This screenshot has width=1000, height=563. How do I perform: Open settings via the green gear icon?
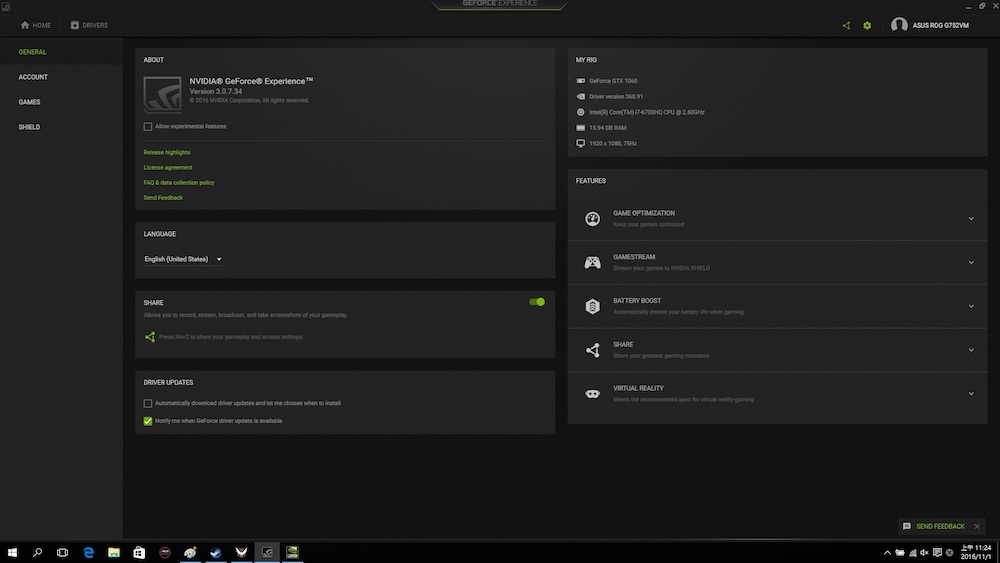[867, 25]
